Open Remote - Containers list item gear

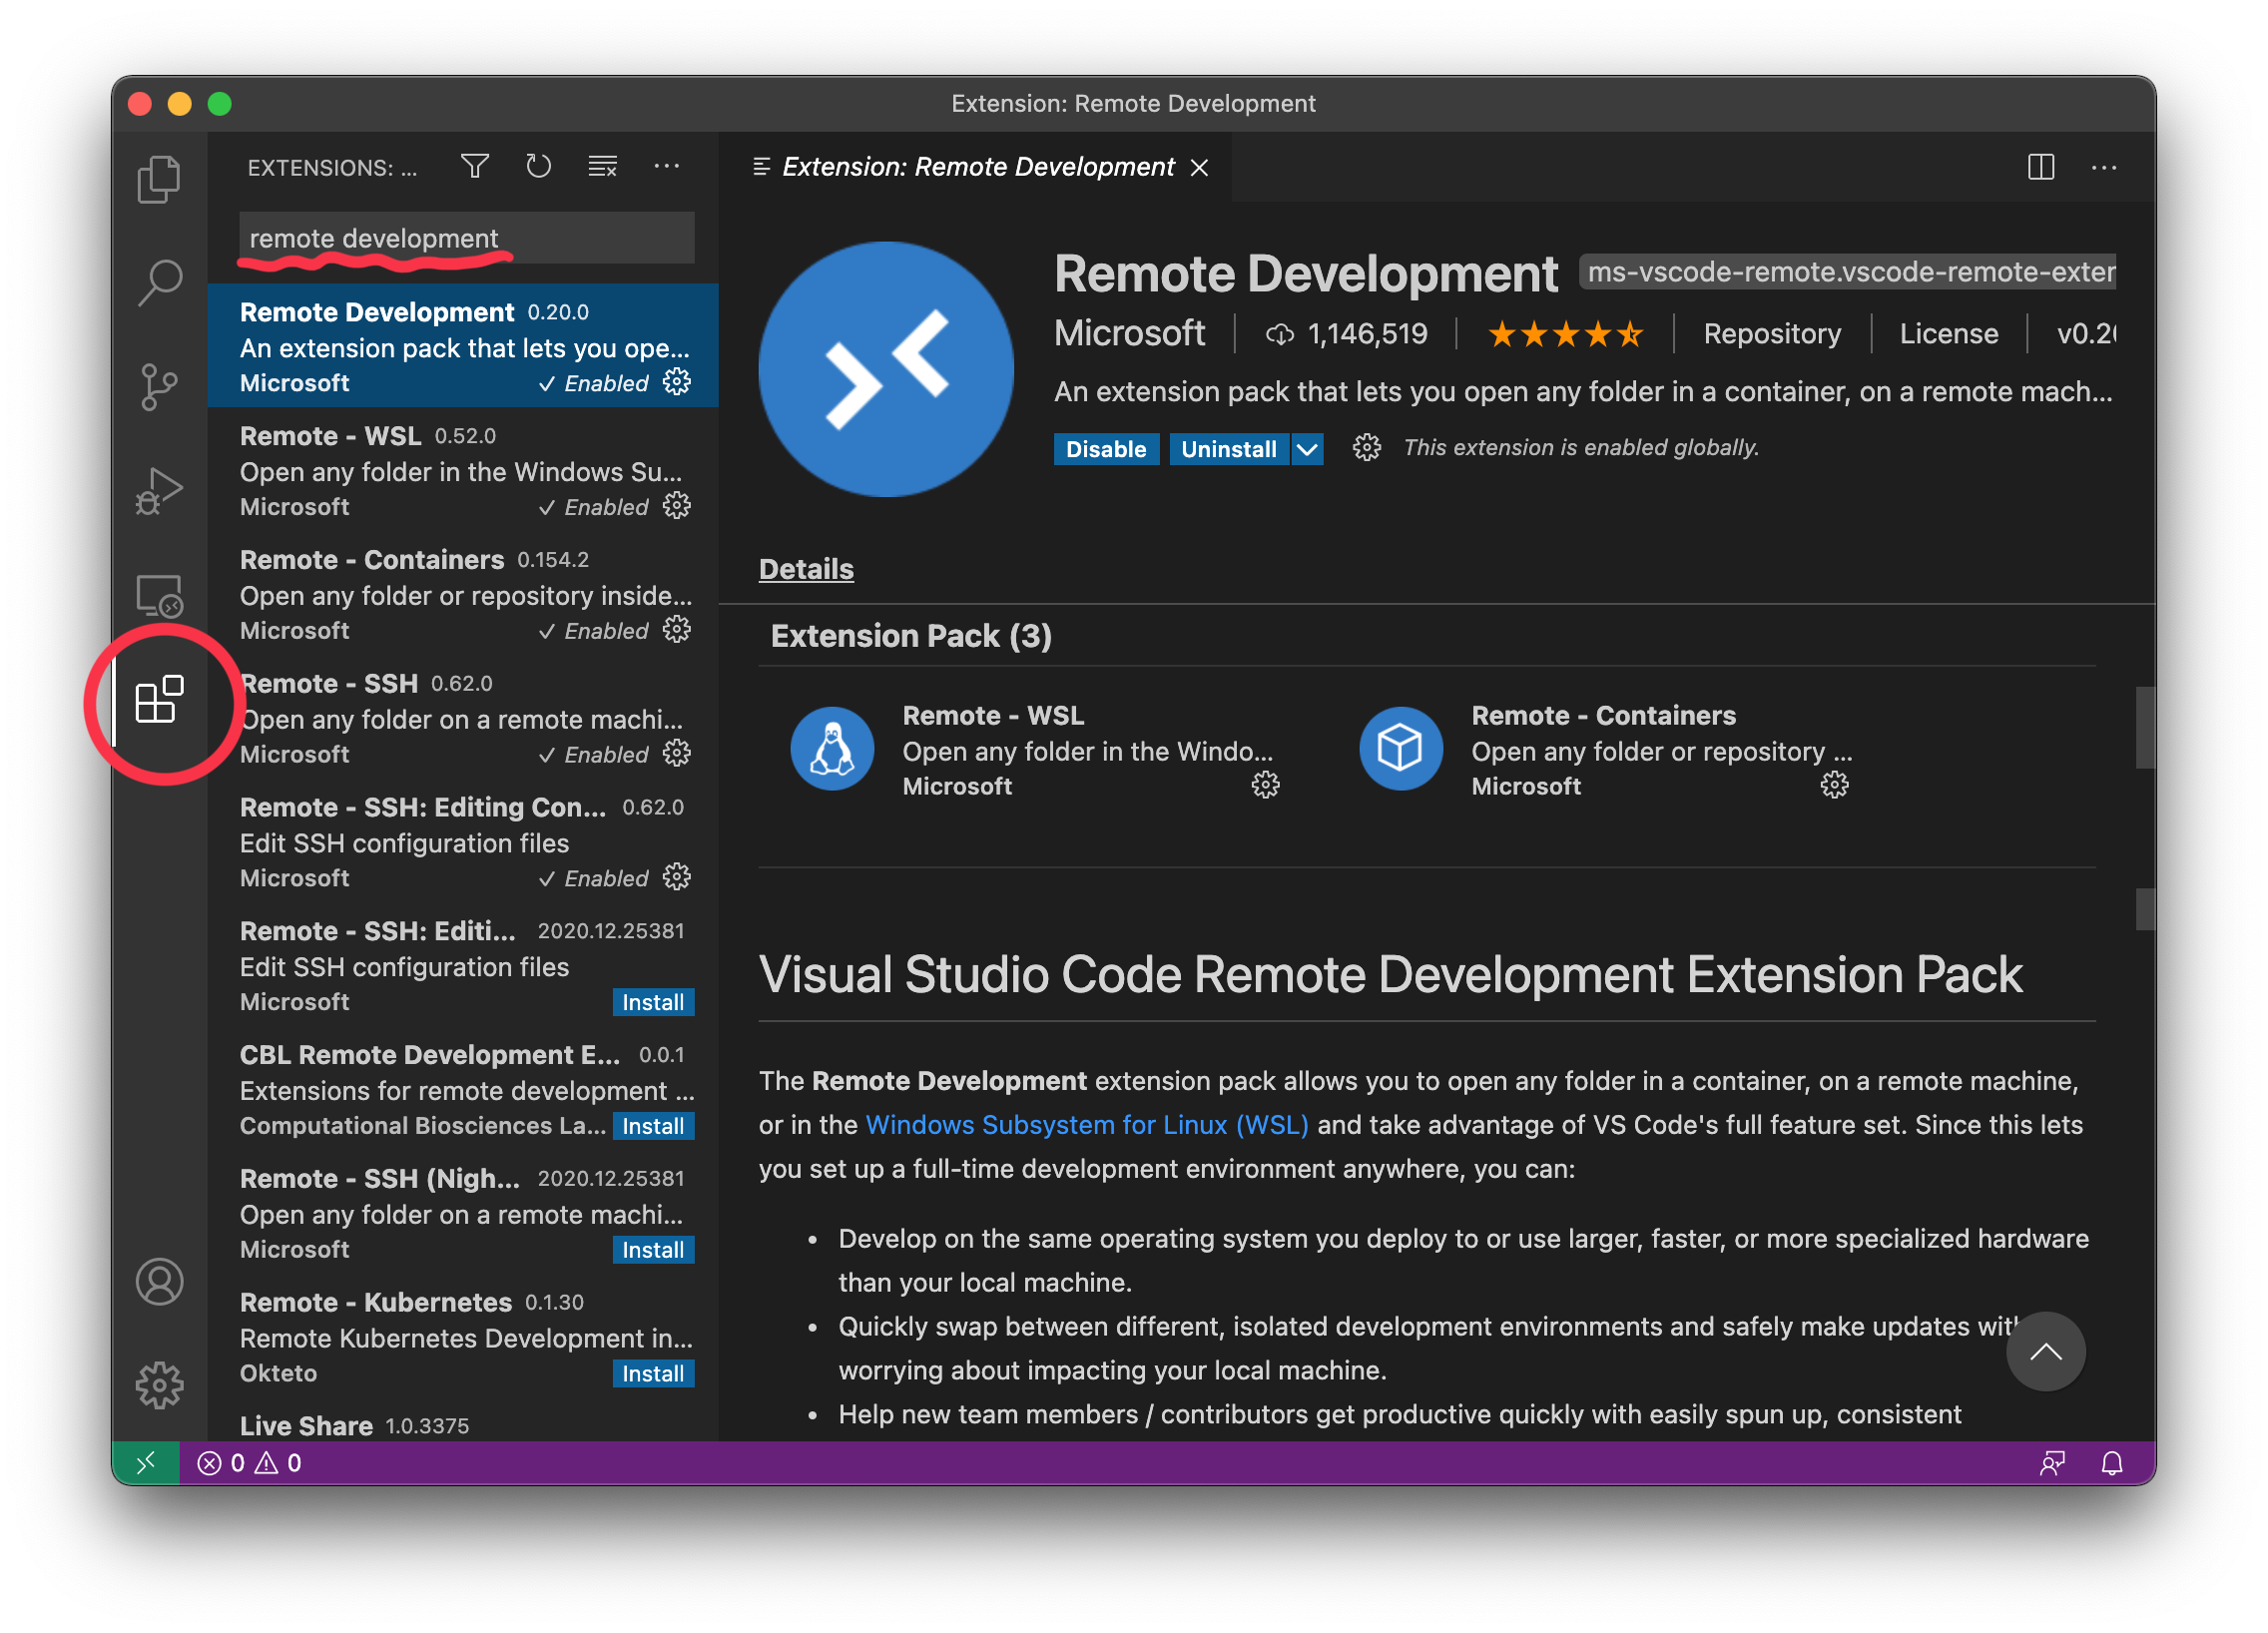pyautogui.click(x=677, y=630)
